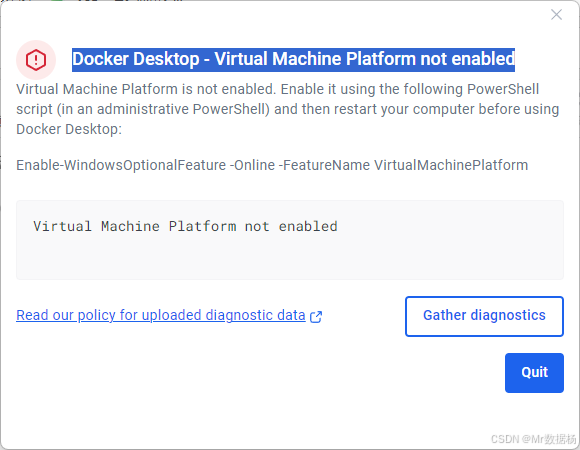Quit Docker Desktop via Quit button
Screen dimensions: 580x450
pos(534,373)
